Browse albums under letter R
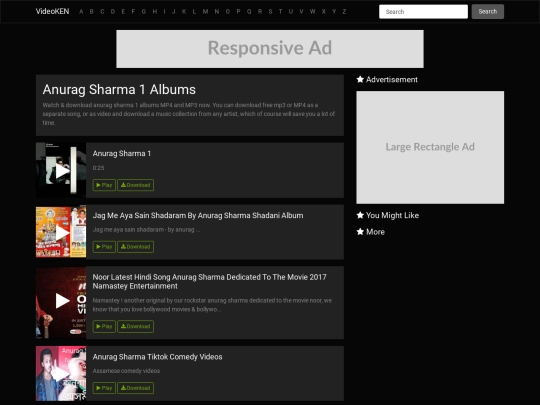 tap(260, 11)
